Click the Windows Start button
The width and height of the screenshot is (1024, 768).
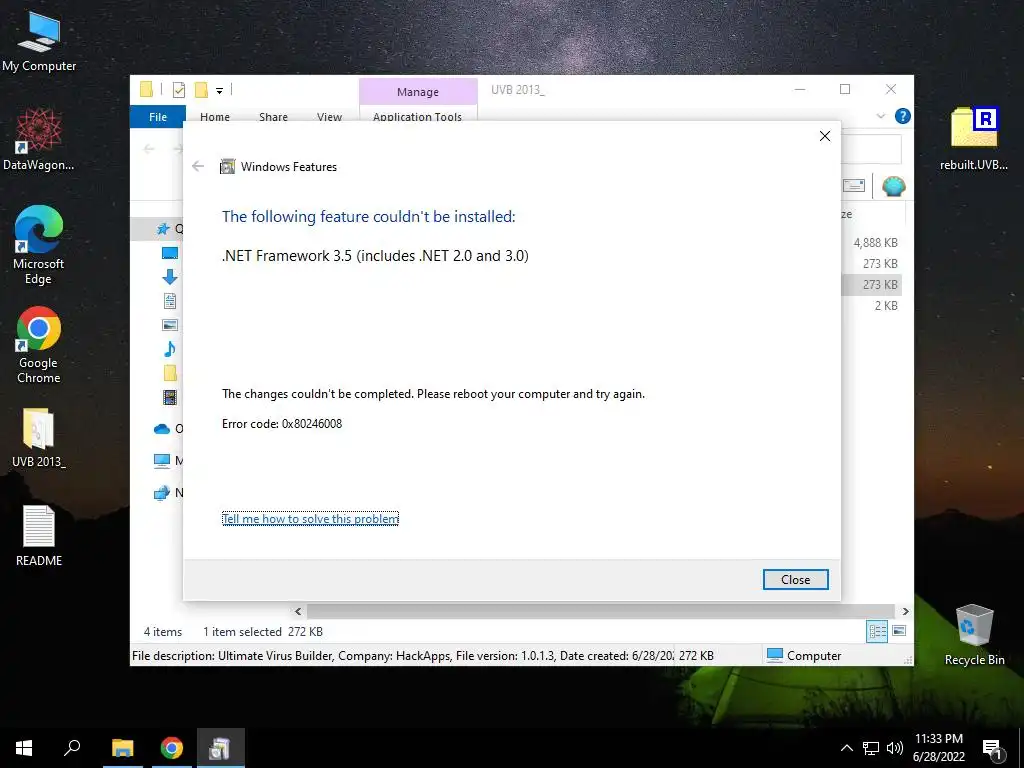tap(24, 748)
